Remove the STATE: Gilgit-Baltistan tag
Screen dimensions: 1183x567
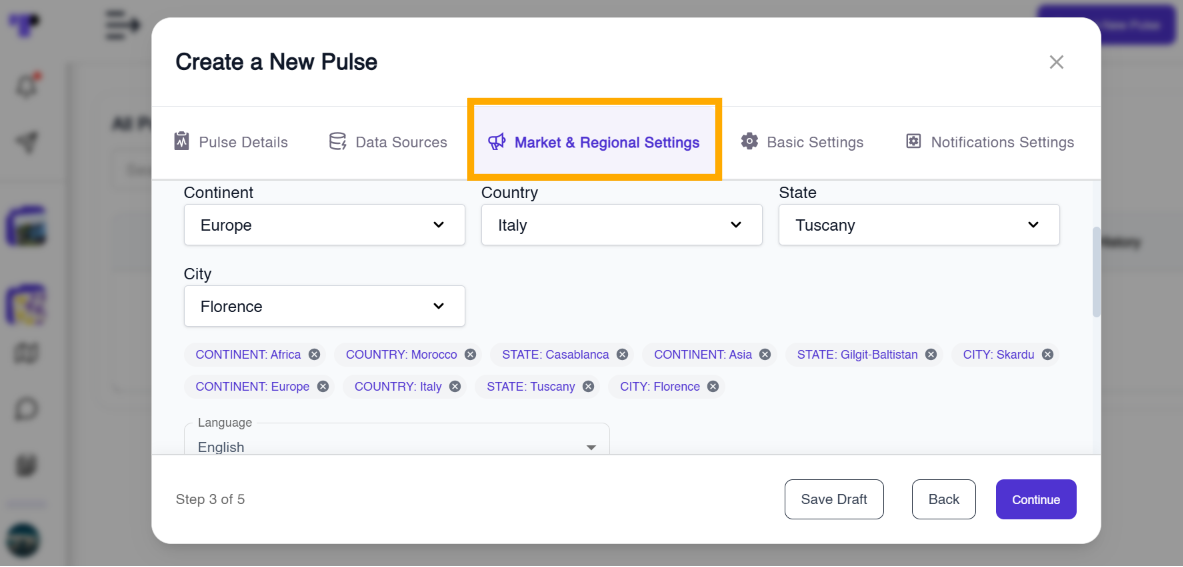click(x=931, y=354)
